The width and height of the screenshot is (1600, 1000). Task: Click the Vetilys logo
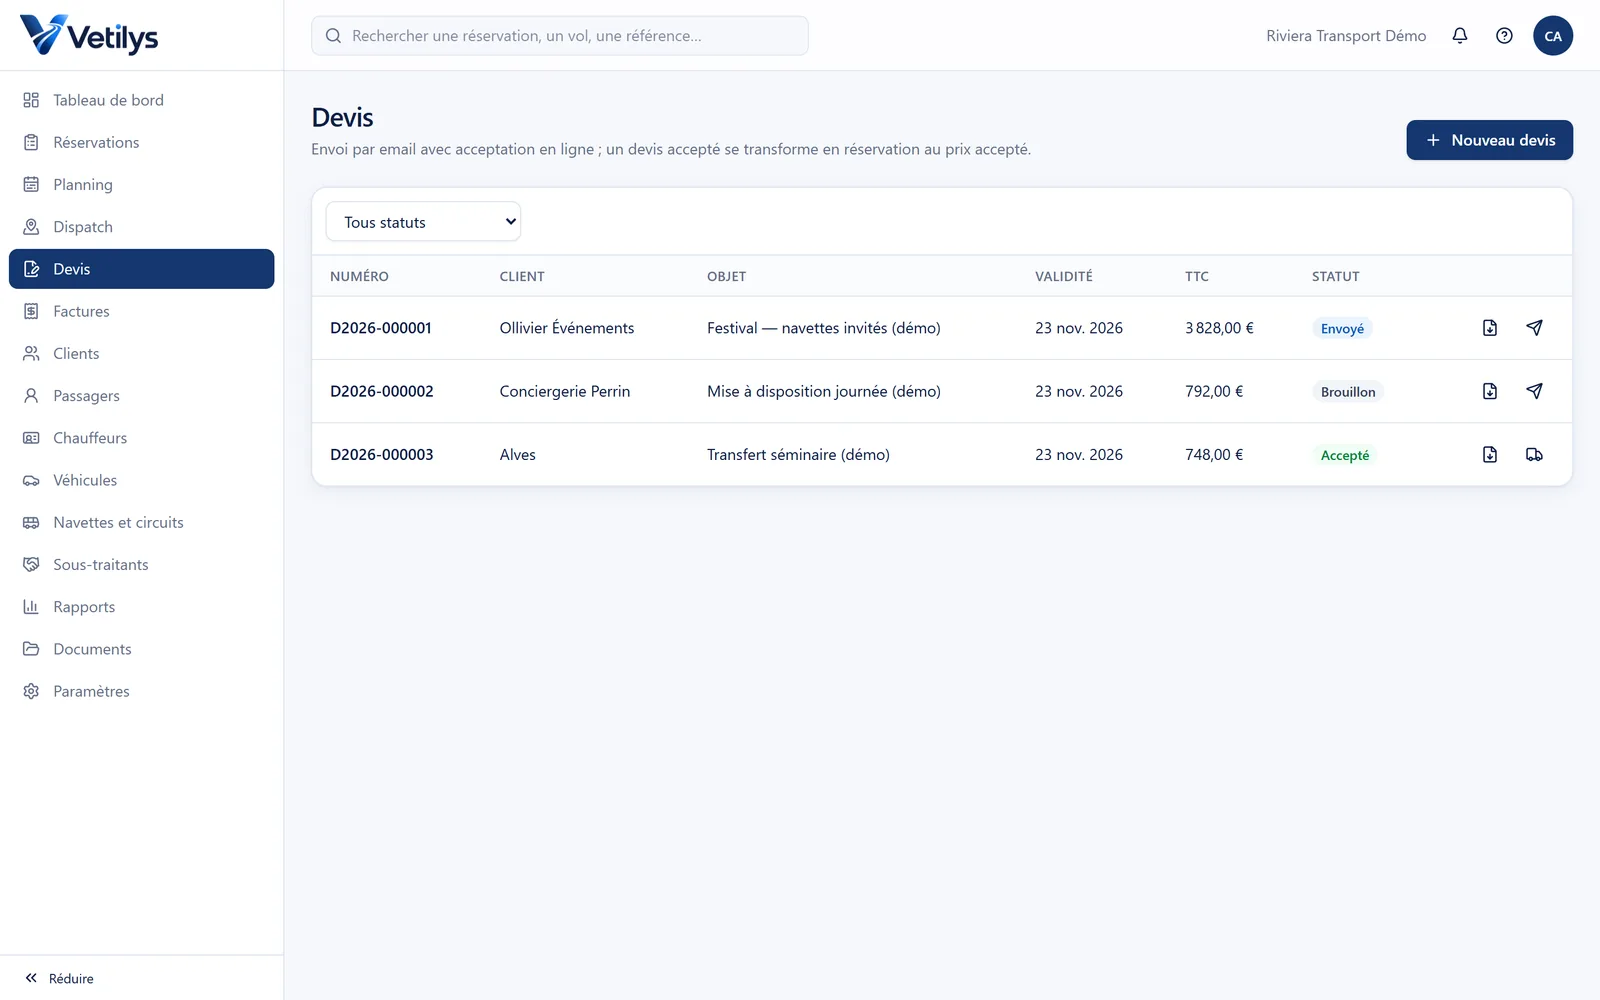pos(89,35)
